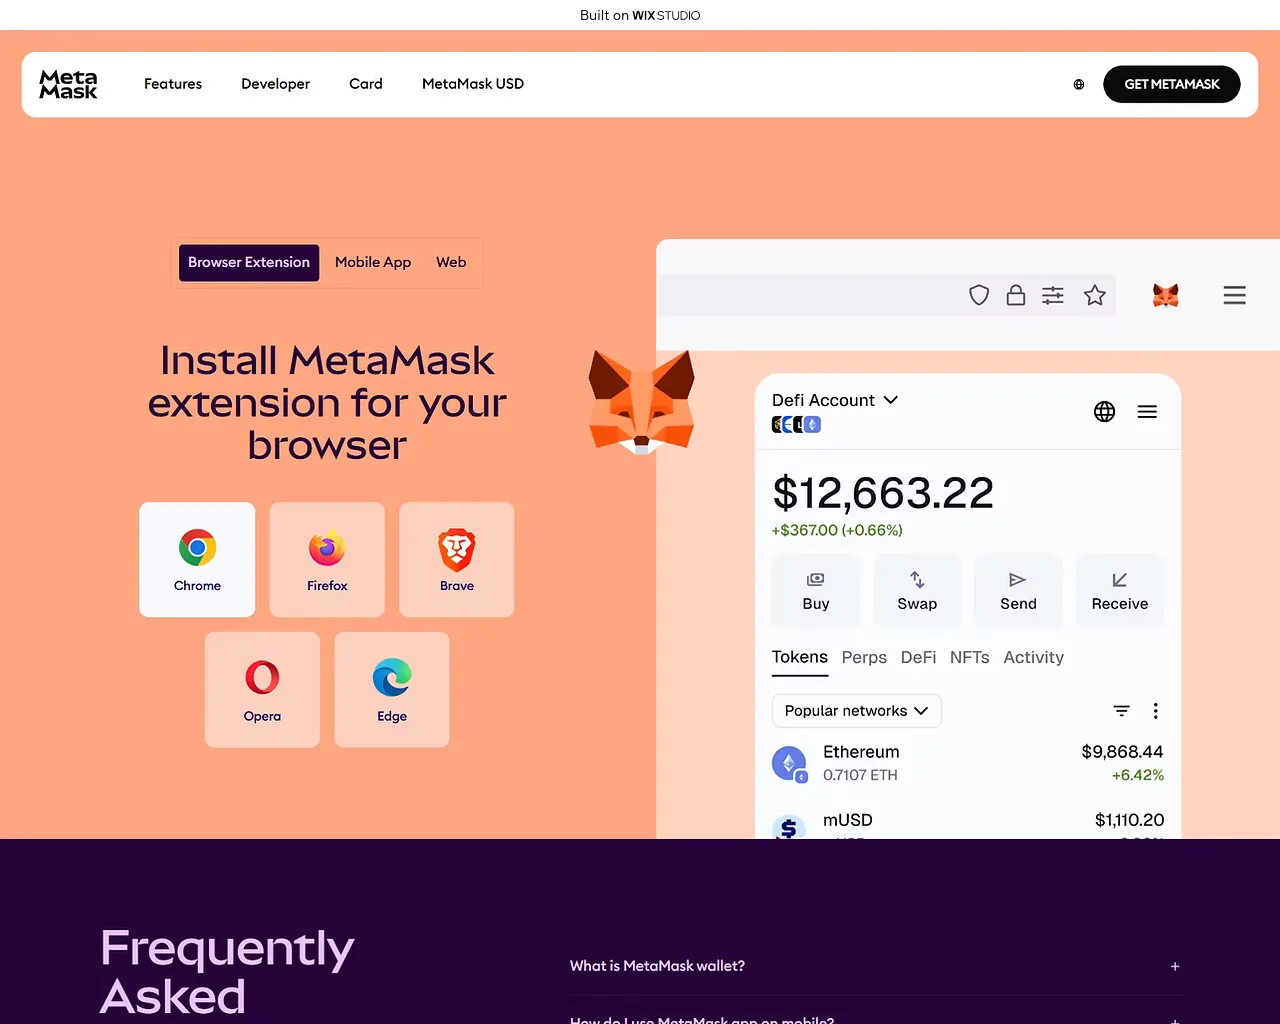Screen dimensions: 1280x1024
Task: Switch to the Web tab
Action: click(x=451, y=263)
